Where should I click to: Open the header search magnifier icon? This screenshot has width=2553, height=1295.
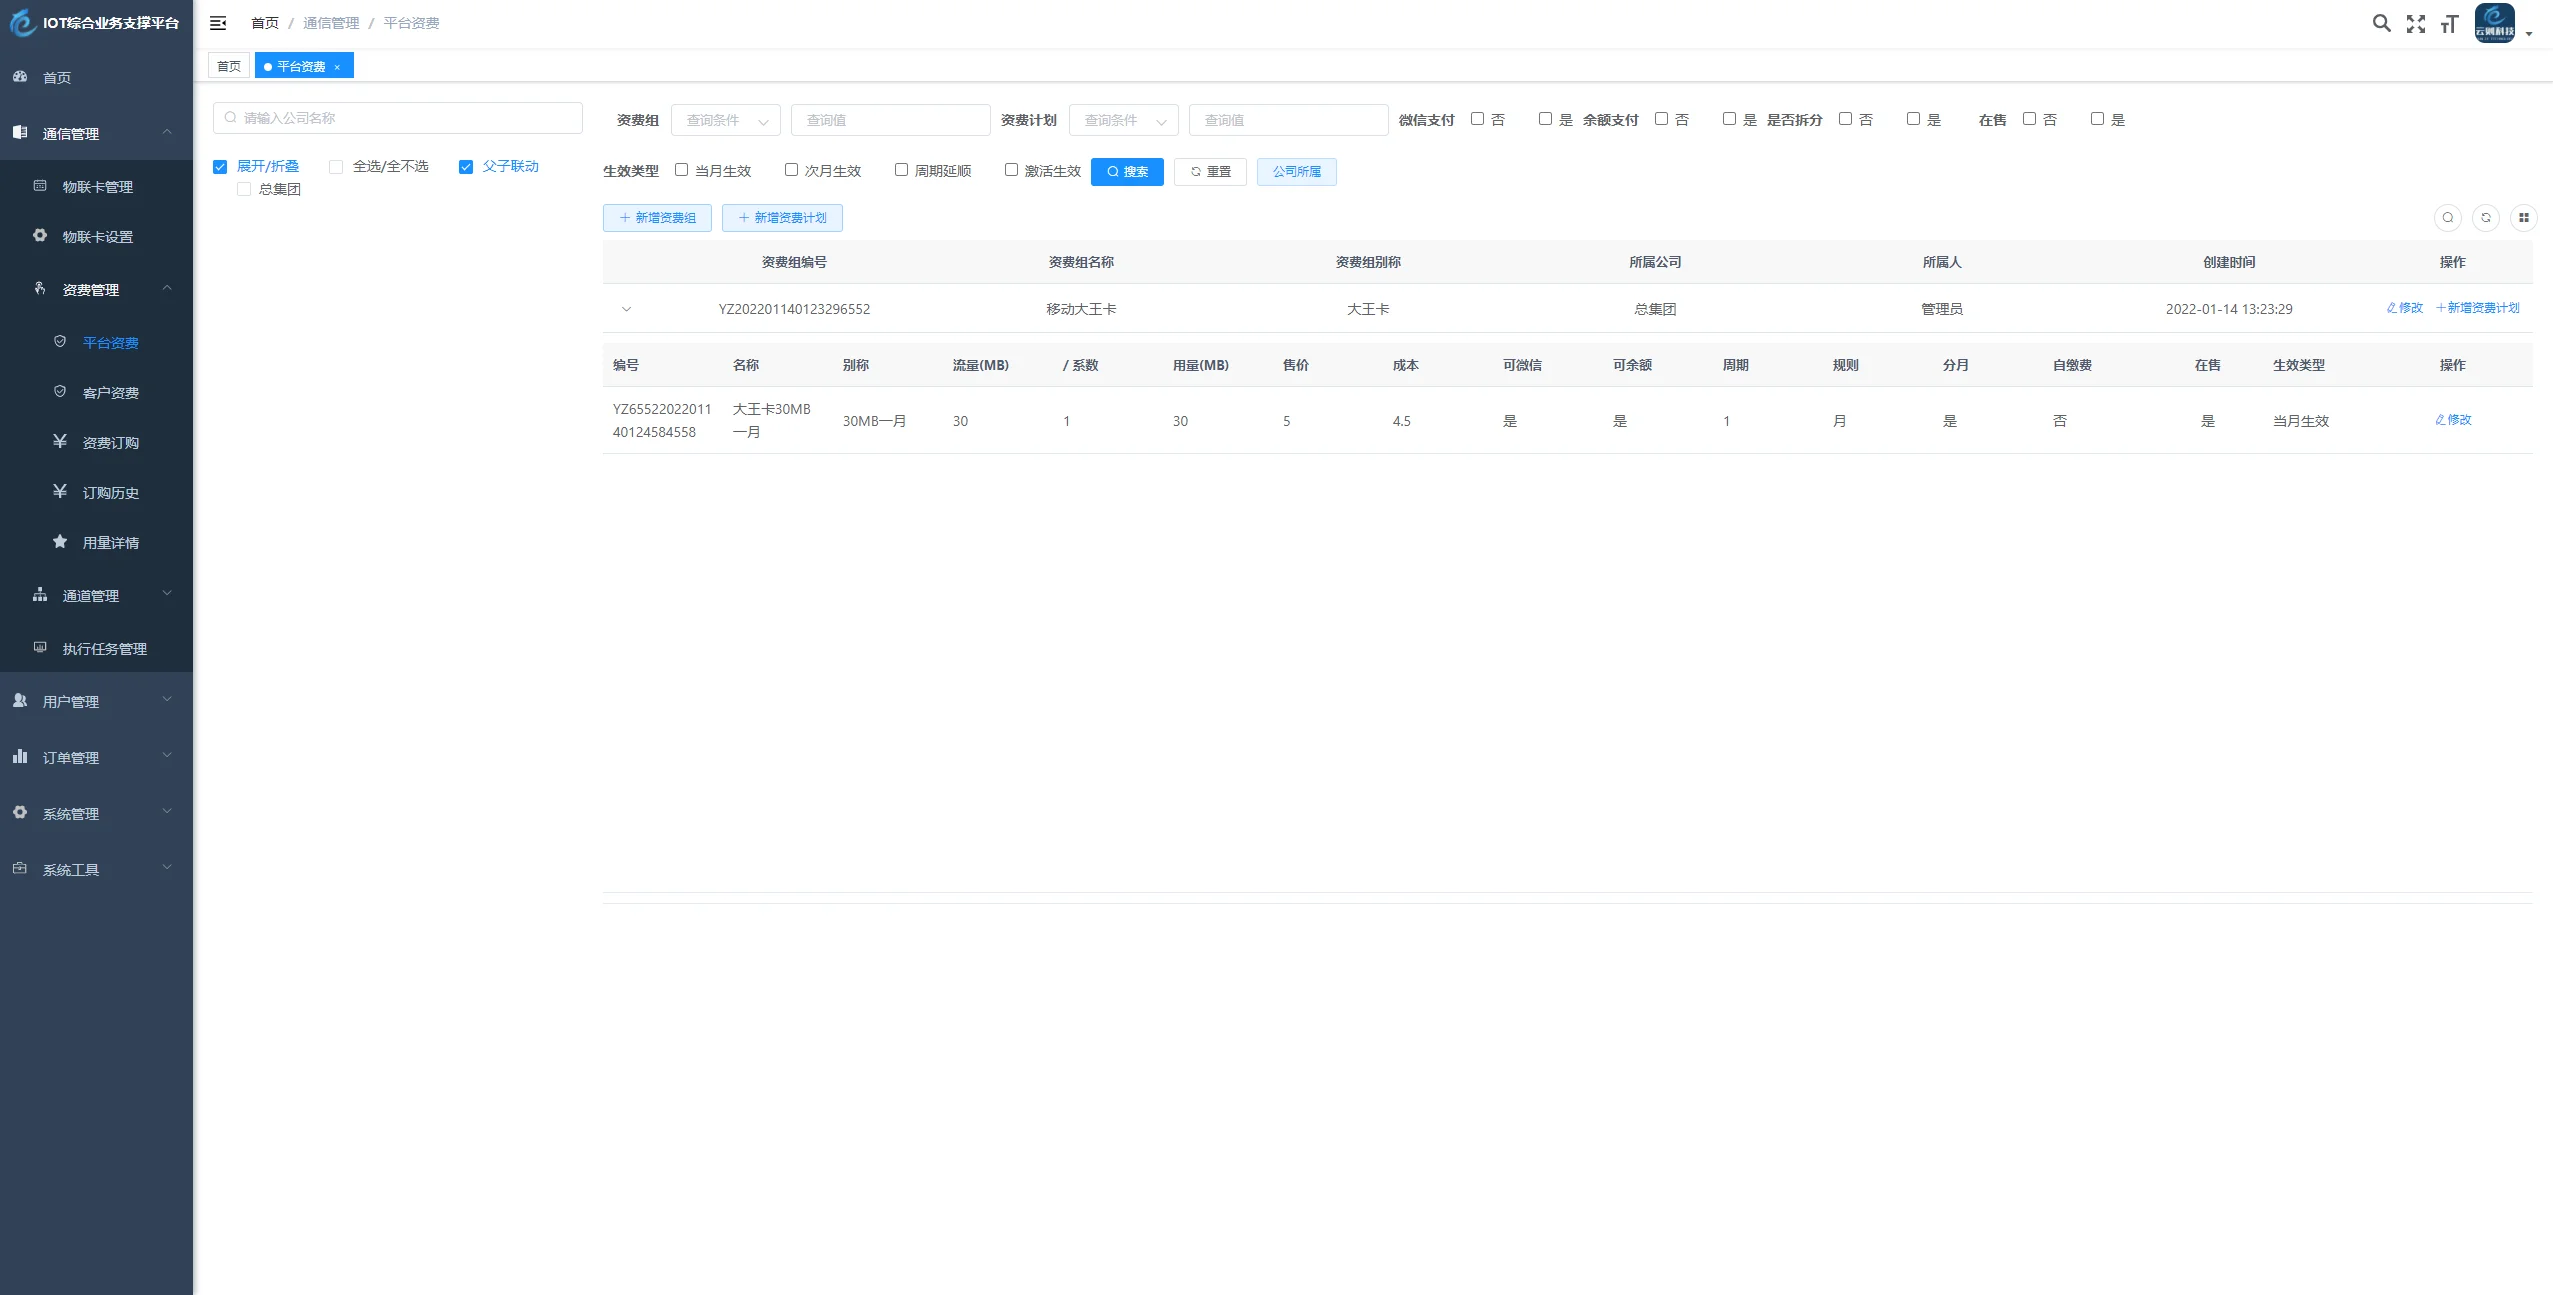click(2381, 23)
